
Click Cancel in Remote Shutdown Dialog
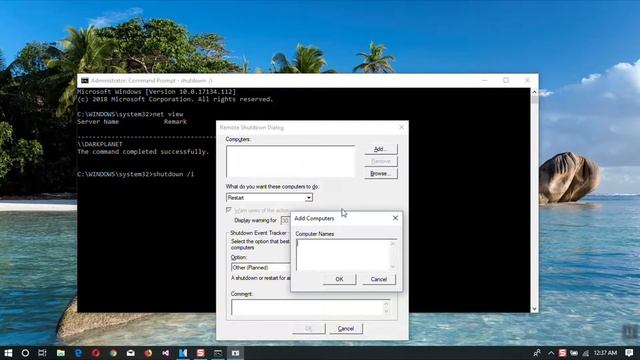[346, 329]
